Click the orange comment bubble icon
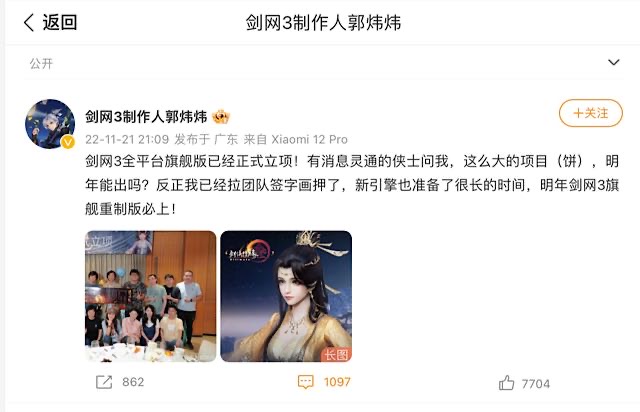Viewport: 640px width, 412px height. tap(306, 382)
